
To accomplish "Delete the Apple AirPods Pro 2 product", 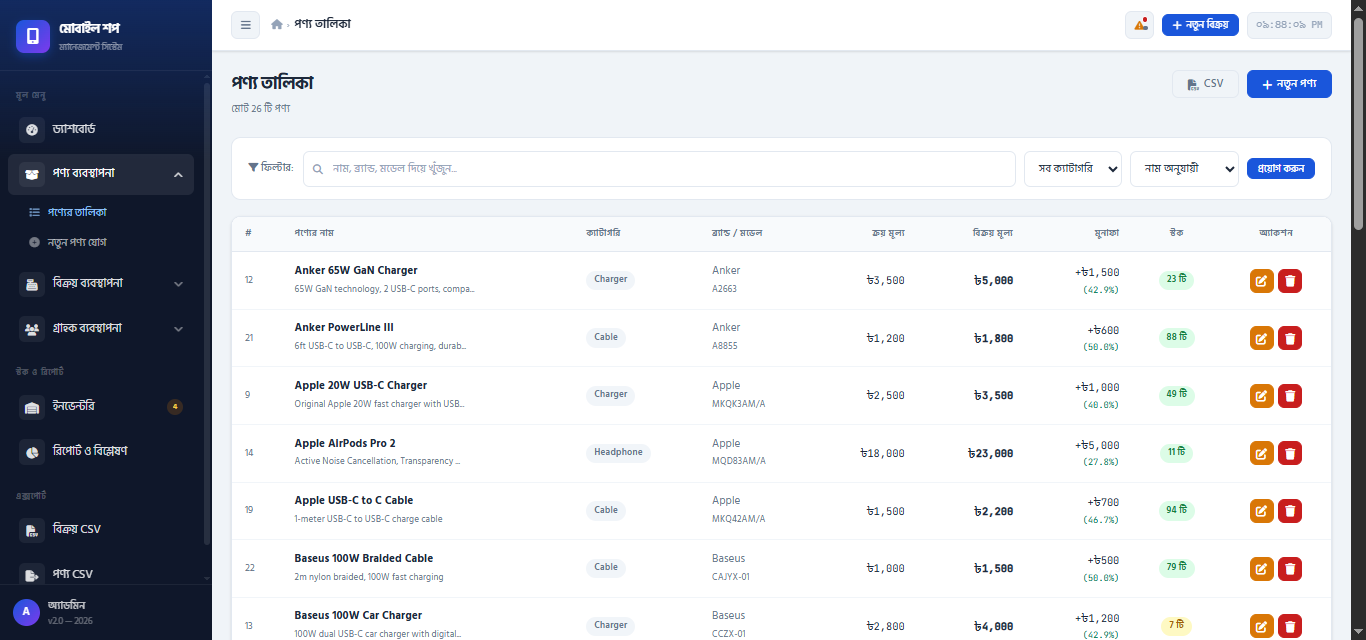I will point(1290,453).
